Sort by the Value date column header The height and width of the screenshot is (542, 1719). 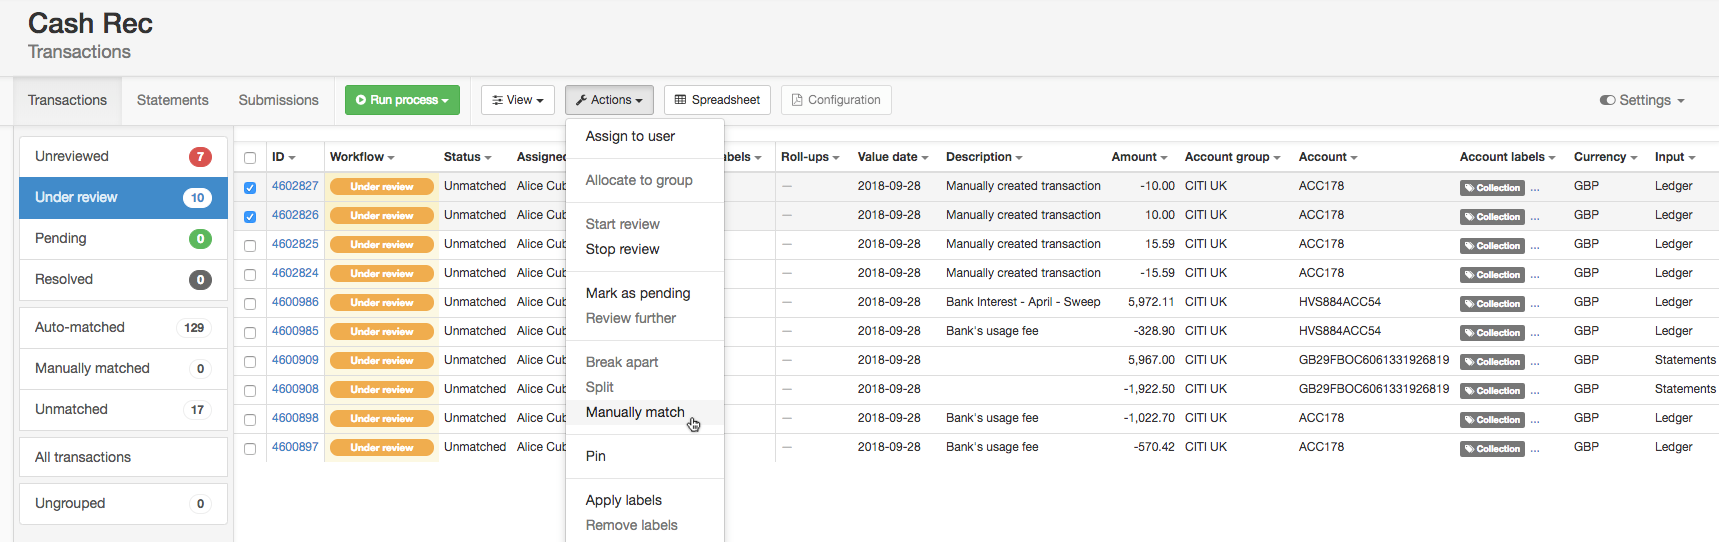(893, 157)
